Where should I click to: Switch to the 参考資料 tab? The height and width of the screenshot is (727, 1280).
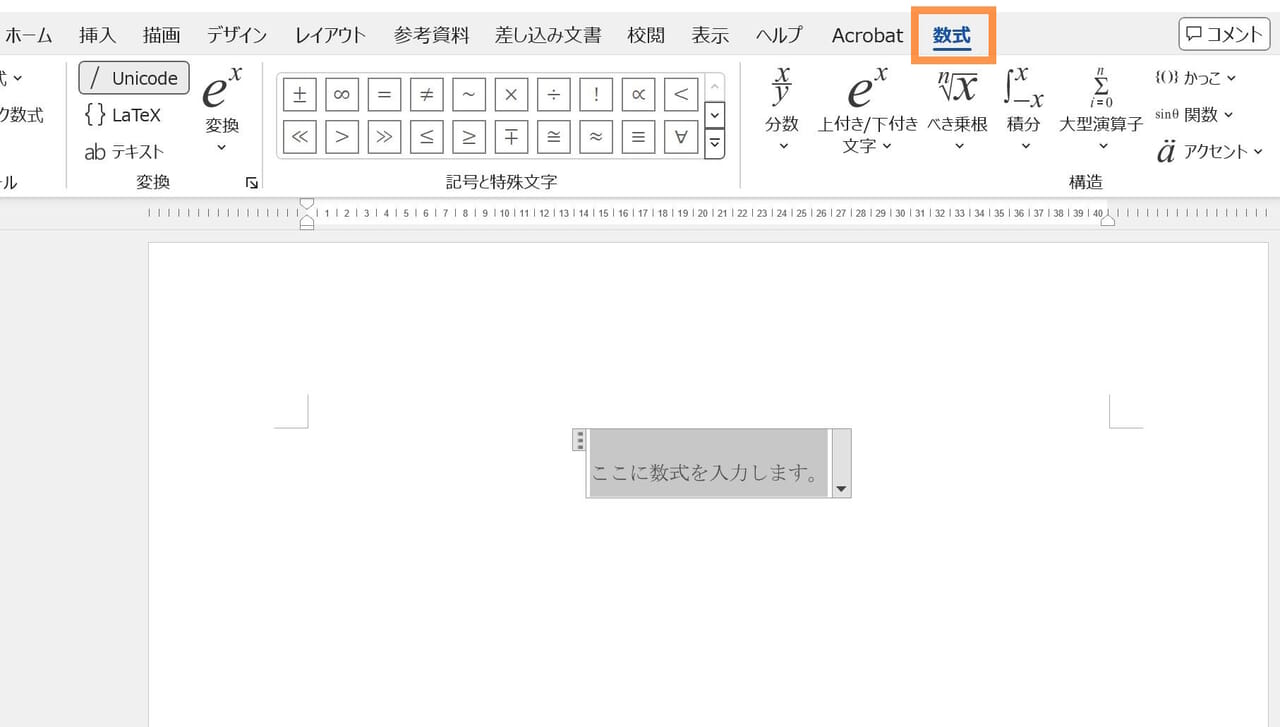point(431,35)
